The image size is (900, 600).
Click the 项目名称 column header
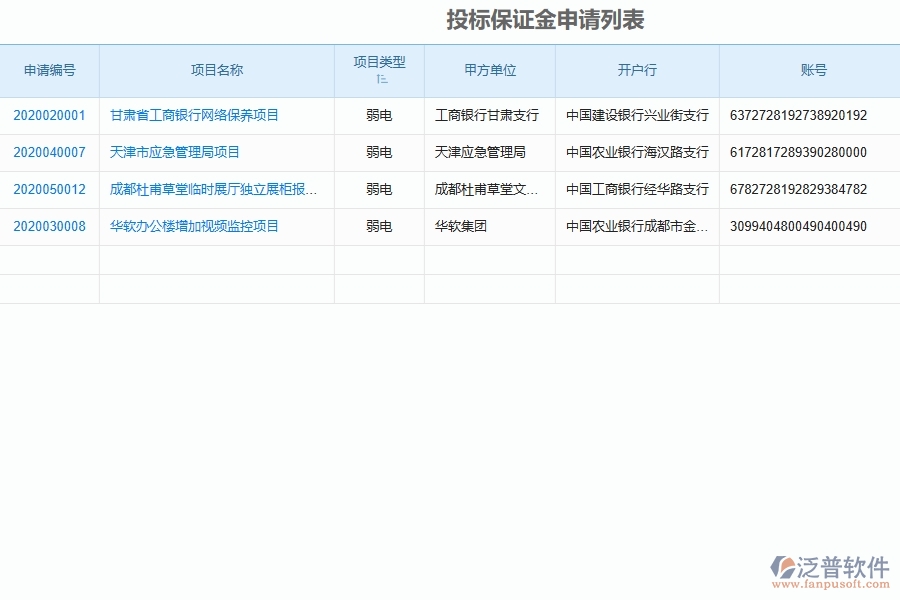pos(216,70)
